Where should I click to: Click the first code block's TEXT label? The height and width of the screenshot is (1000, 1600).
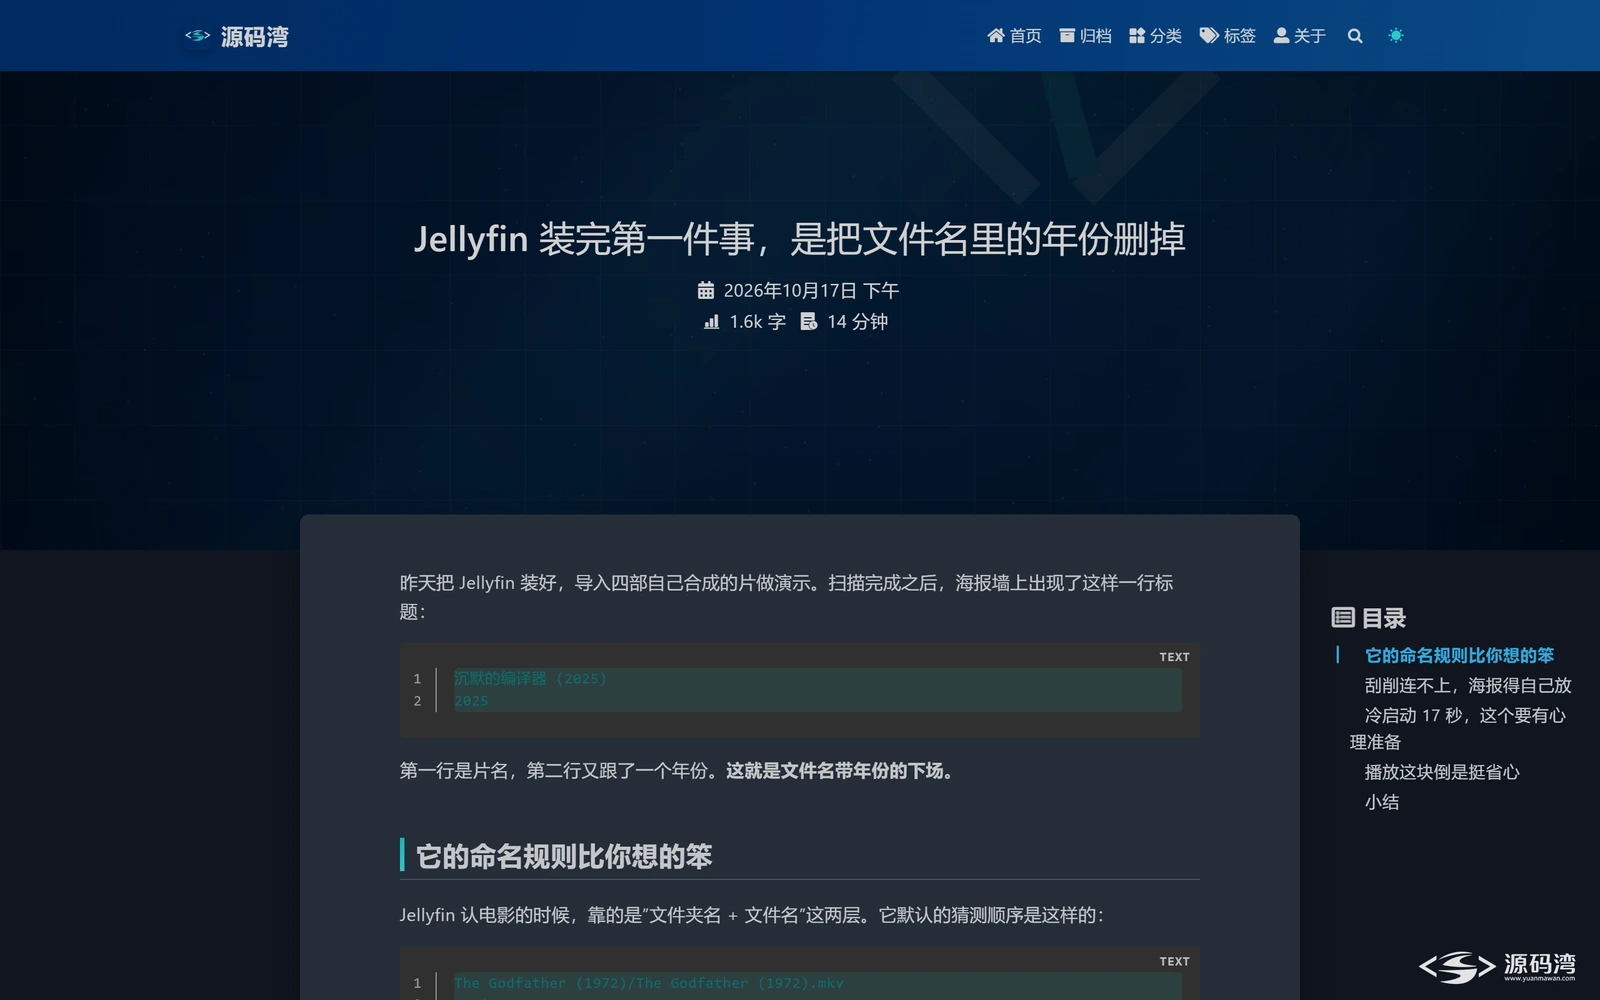(1174, 657)
